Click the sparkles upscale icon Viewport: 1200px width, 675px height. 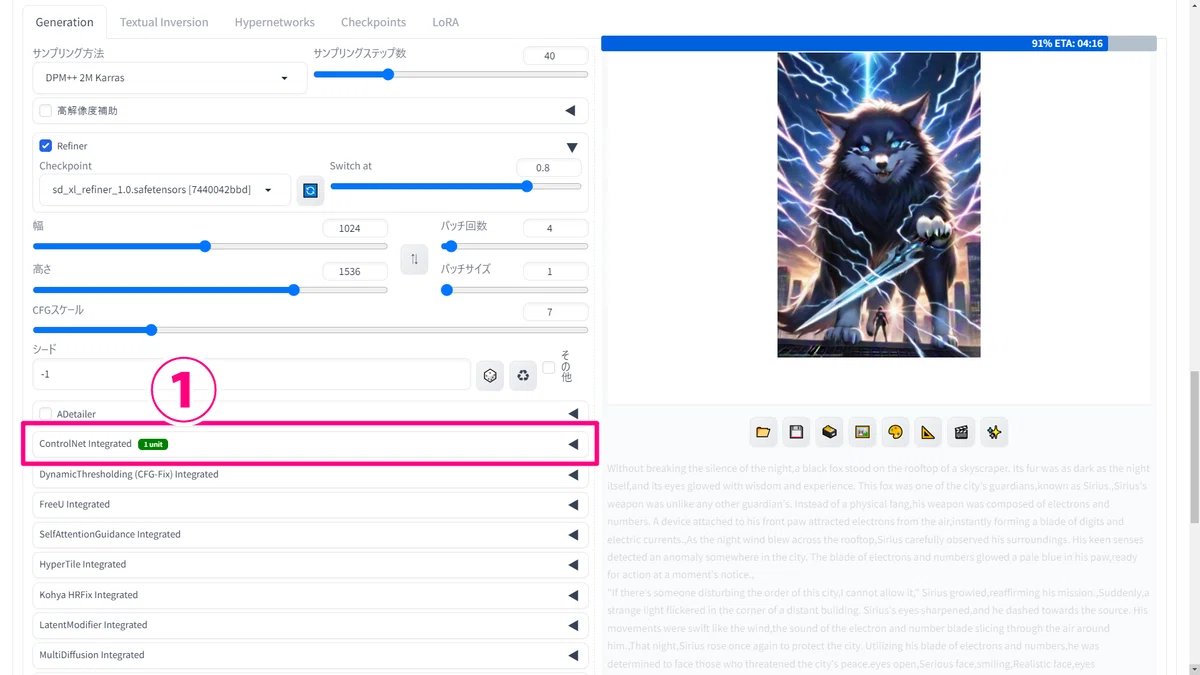pos(994,432)
